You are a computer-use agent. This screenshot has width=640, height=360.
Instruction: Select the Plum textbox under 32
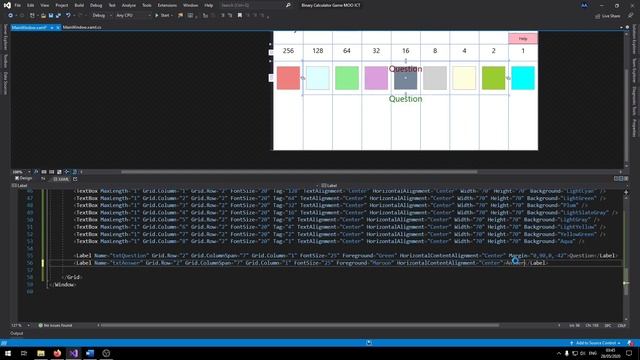376,78
